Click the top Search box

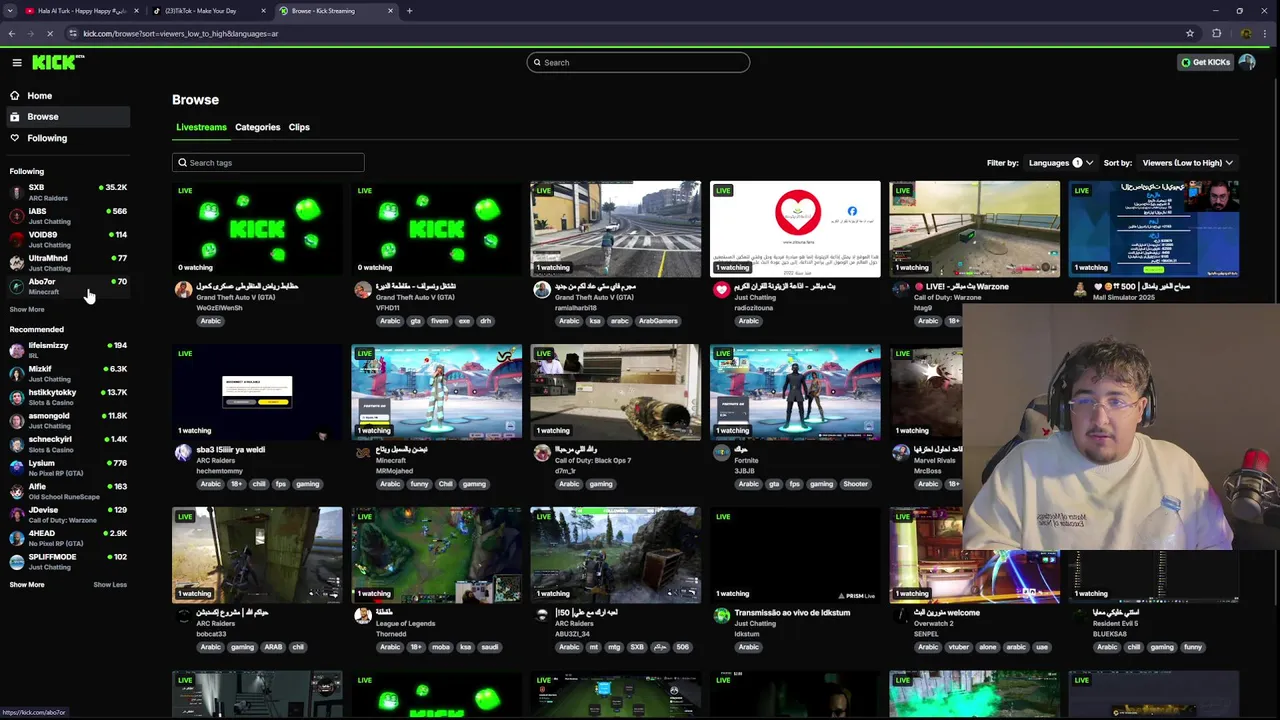[638, 62]
